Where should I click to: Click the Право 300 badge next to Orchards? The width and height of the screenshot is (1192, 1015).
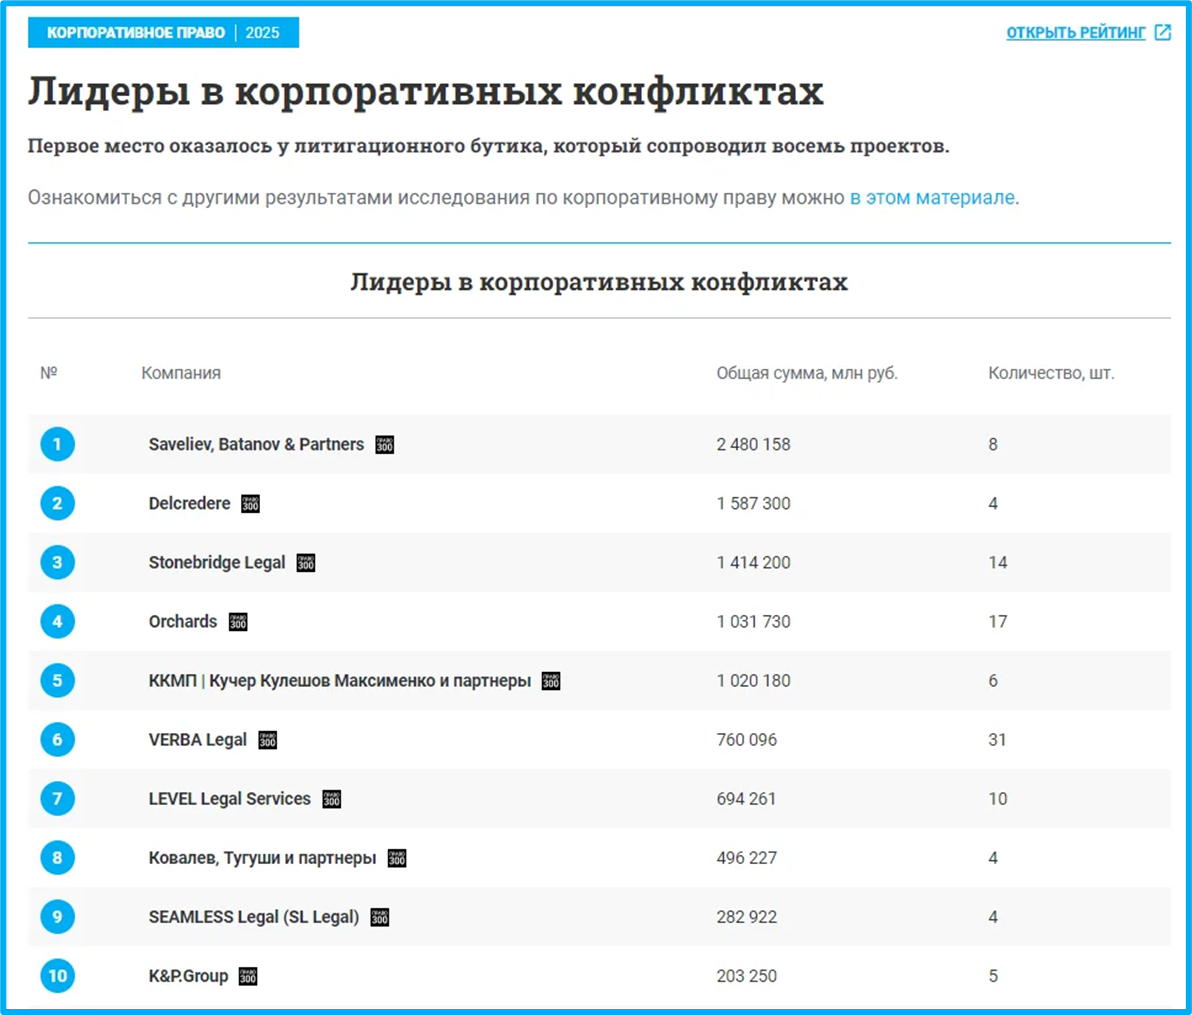(238, 621)
